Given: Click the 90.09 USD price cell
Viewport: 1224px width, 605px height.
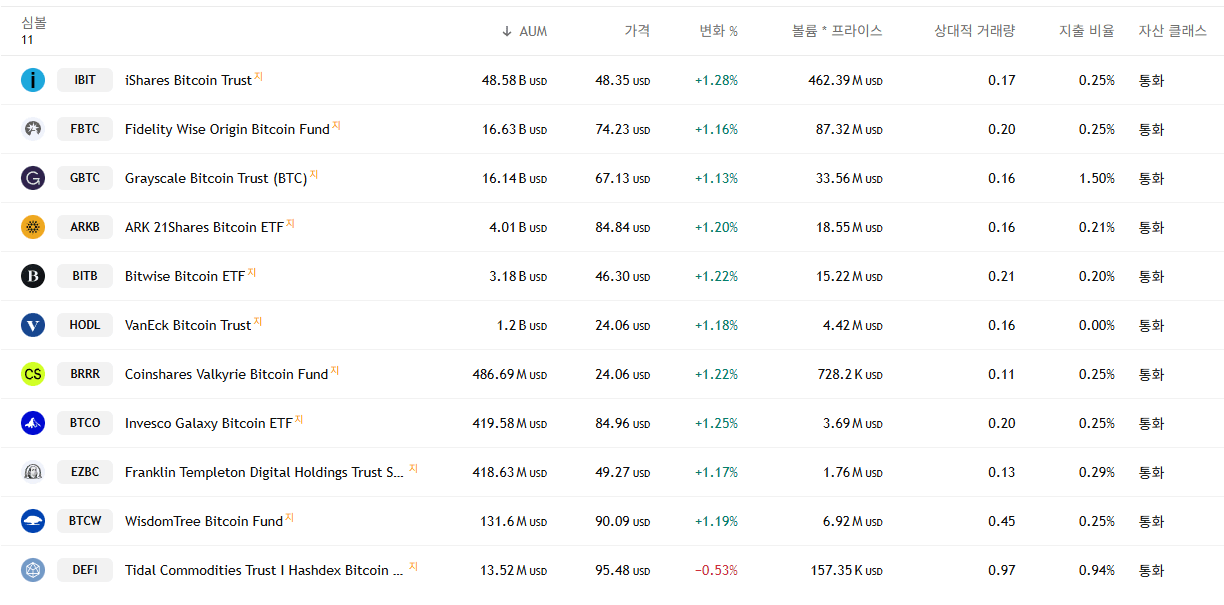Looking at the screenshot, I should (x=622, y=521).
